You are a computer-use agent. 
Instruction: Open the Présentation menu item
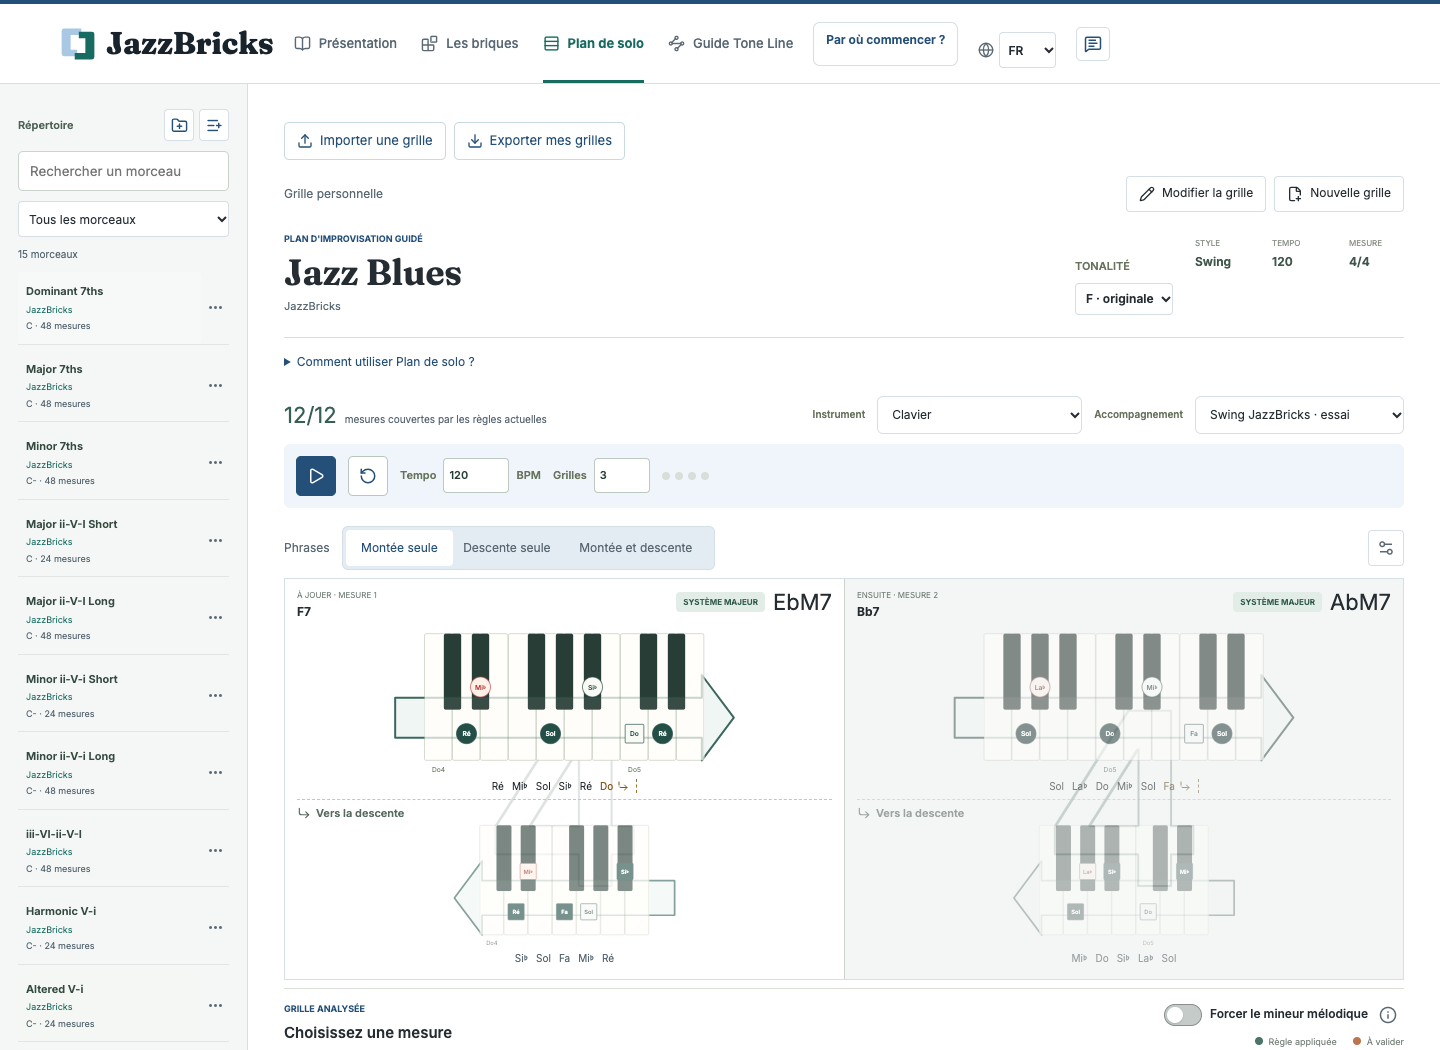[346, 43]
